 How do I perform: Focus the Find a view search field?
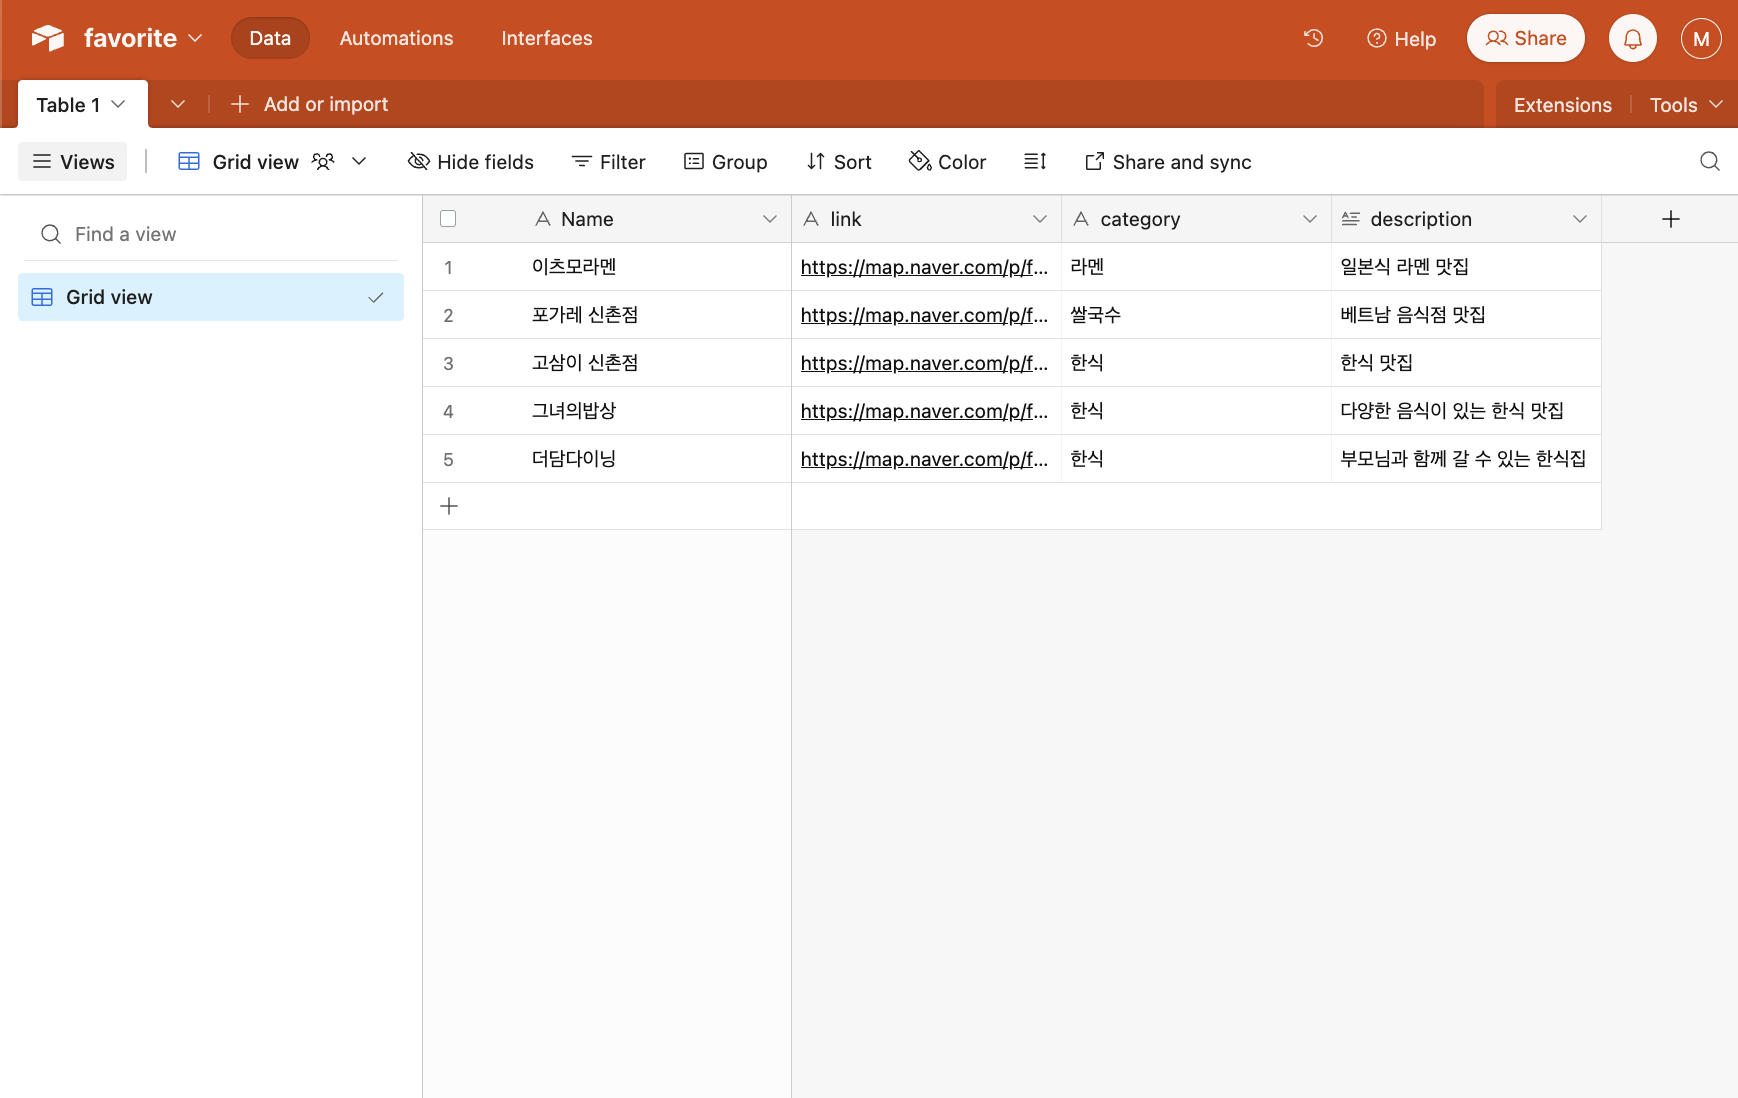coord(211,234)
